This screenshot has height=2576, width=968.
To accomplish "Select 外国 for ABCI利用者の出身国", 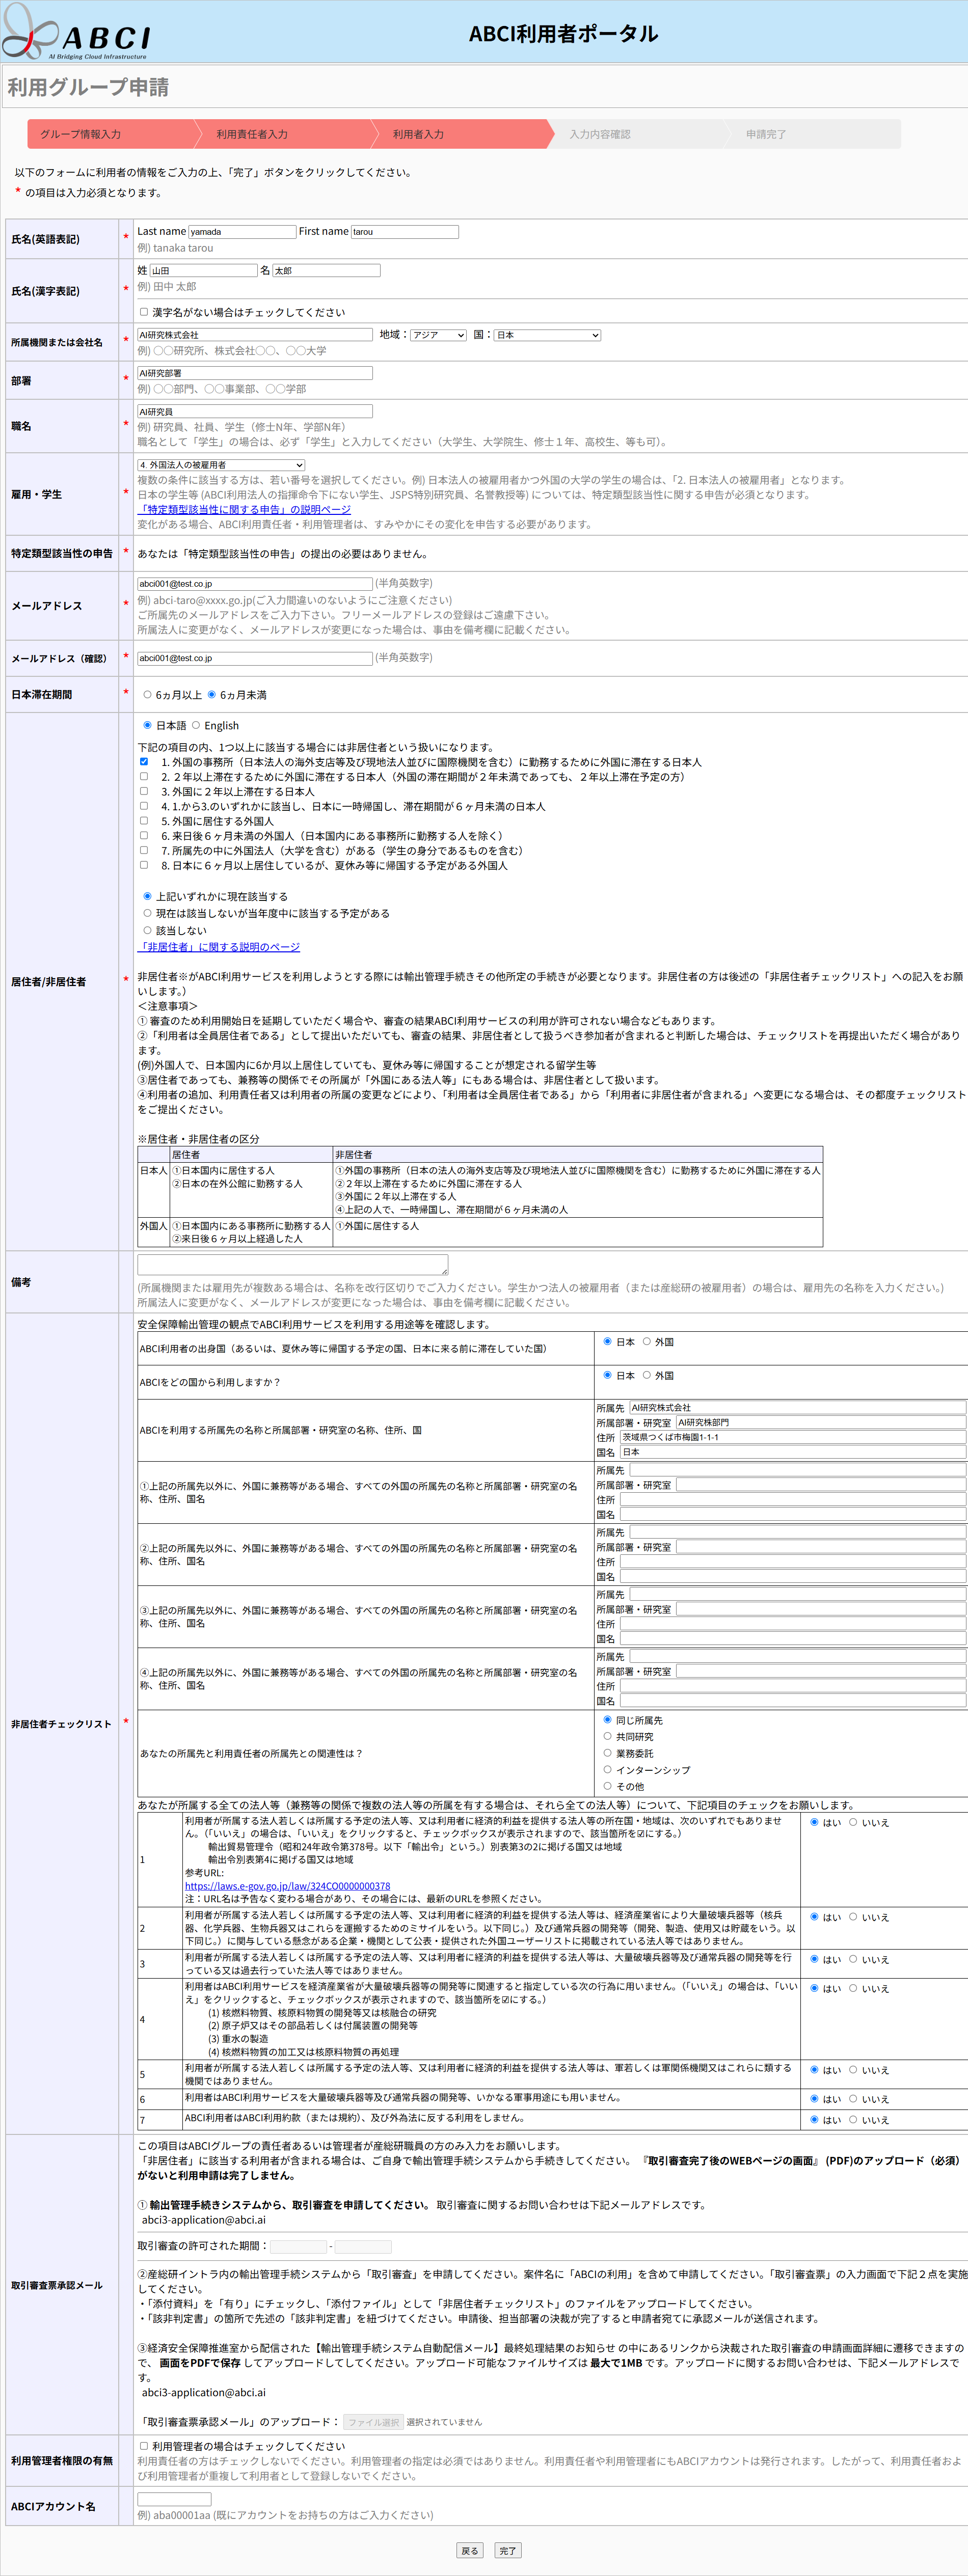I will (x=646, y=1342).
